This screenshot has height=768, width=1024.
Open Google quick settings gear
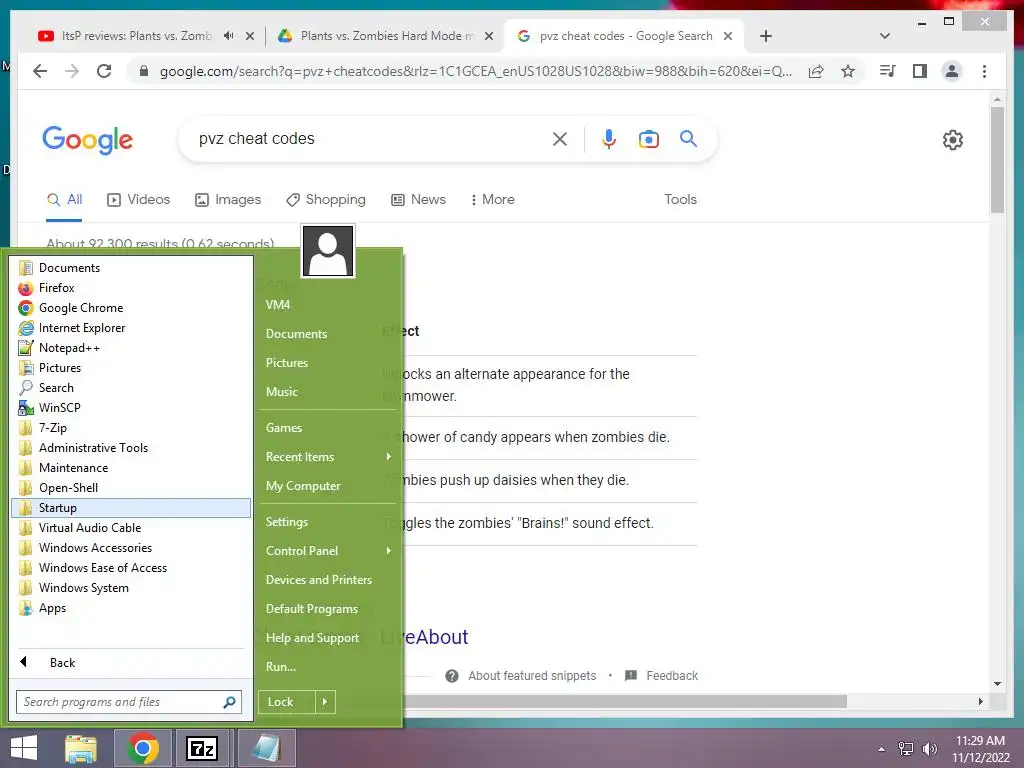[953, 140]
